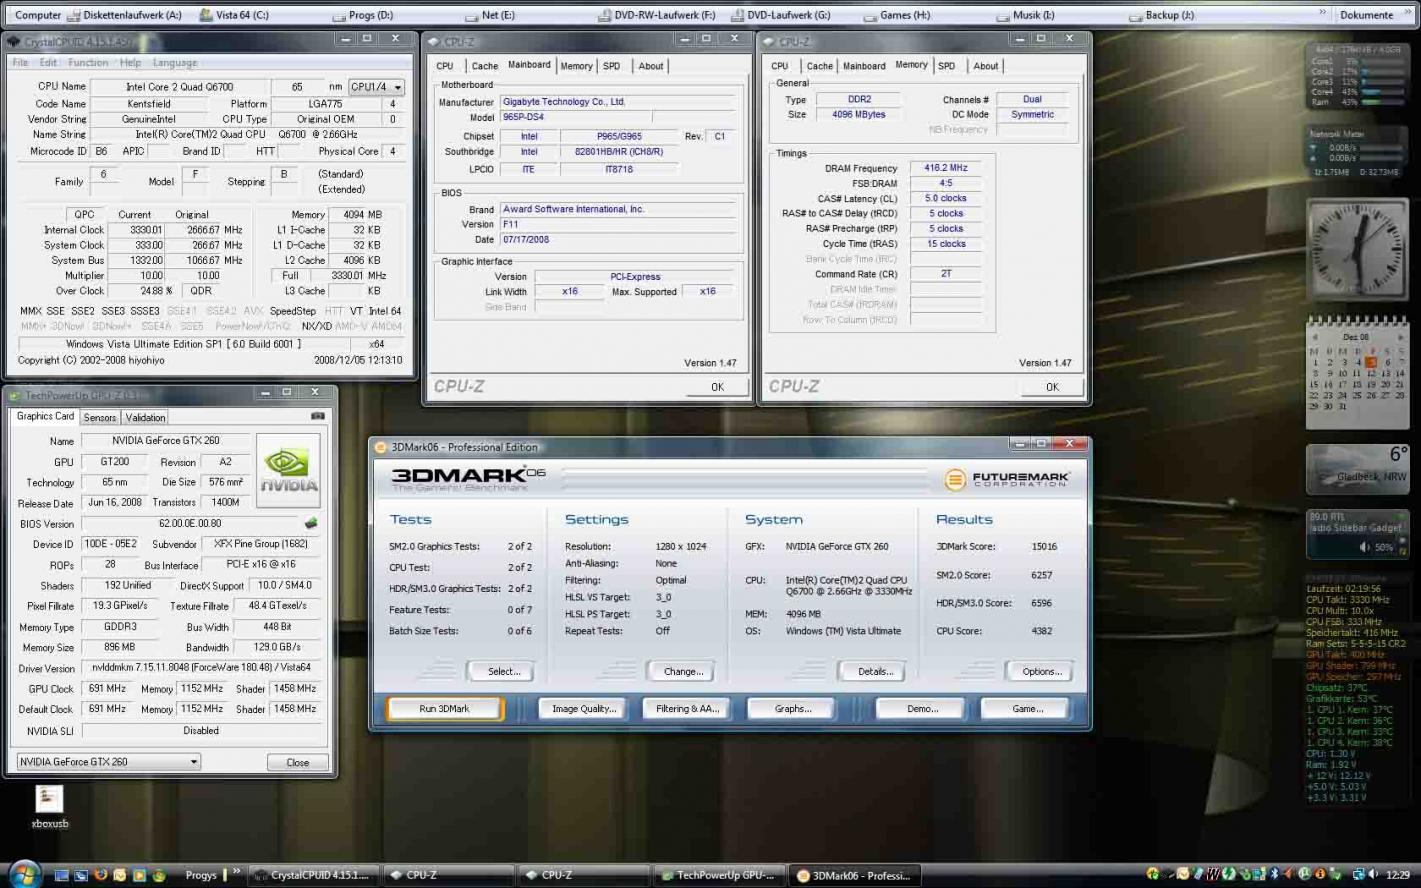Viewport: 1421px width, 888px height.
Task: Open the Edit menu in CrystalCPUID
Action: tap(48, 62)
